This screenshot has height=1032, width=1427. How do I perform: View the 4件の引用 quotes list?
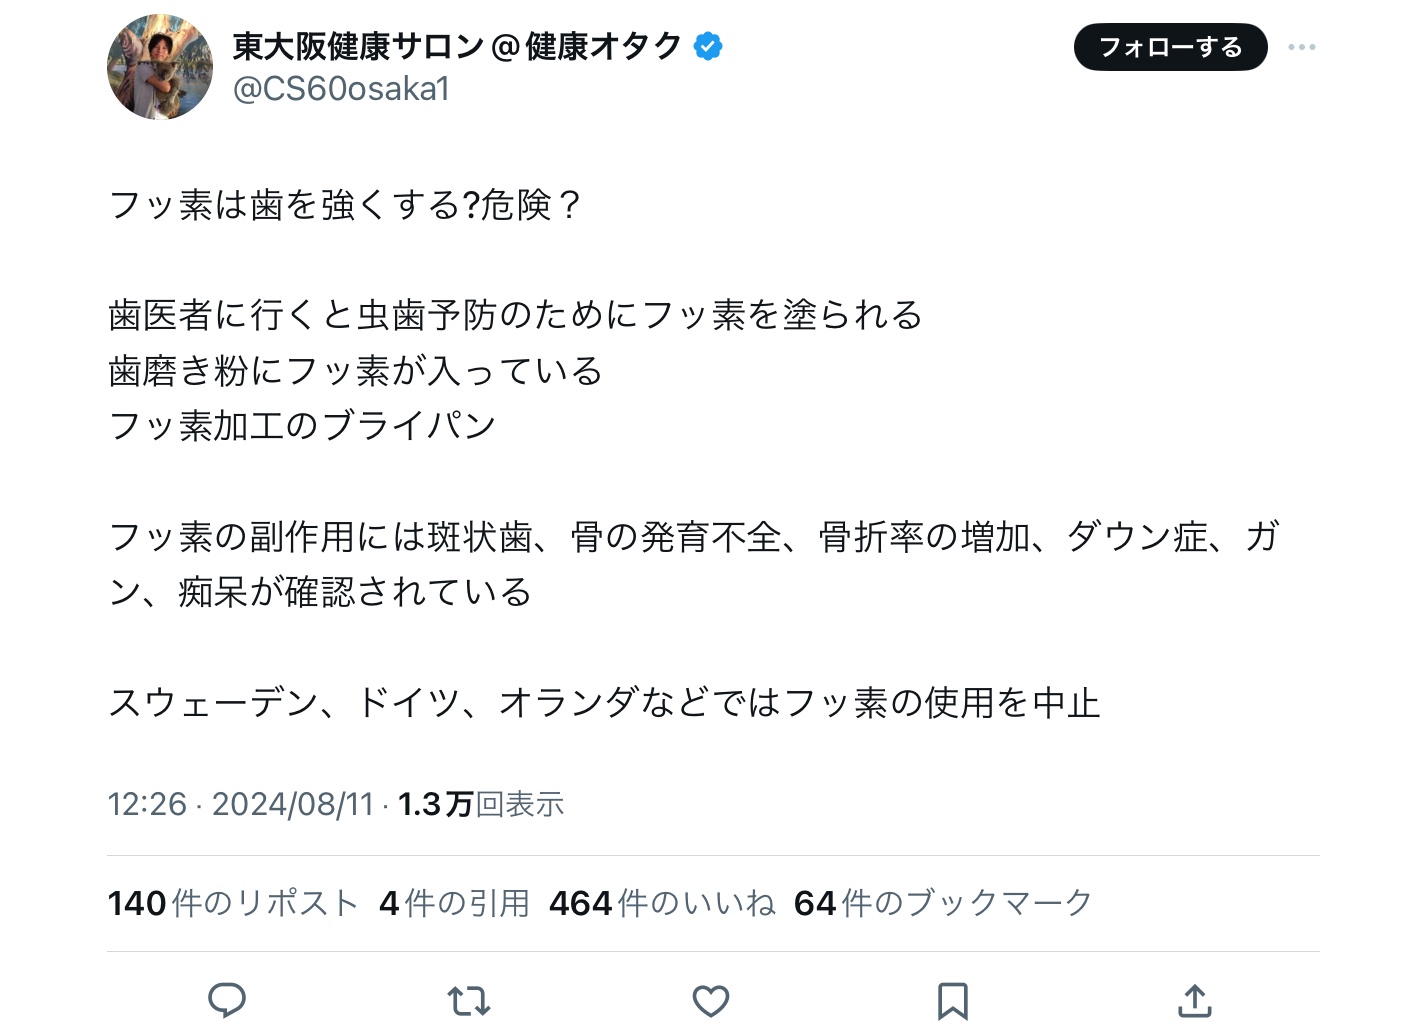click(454, 903)
